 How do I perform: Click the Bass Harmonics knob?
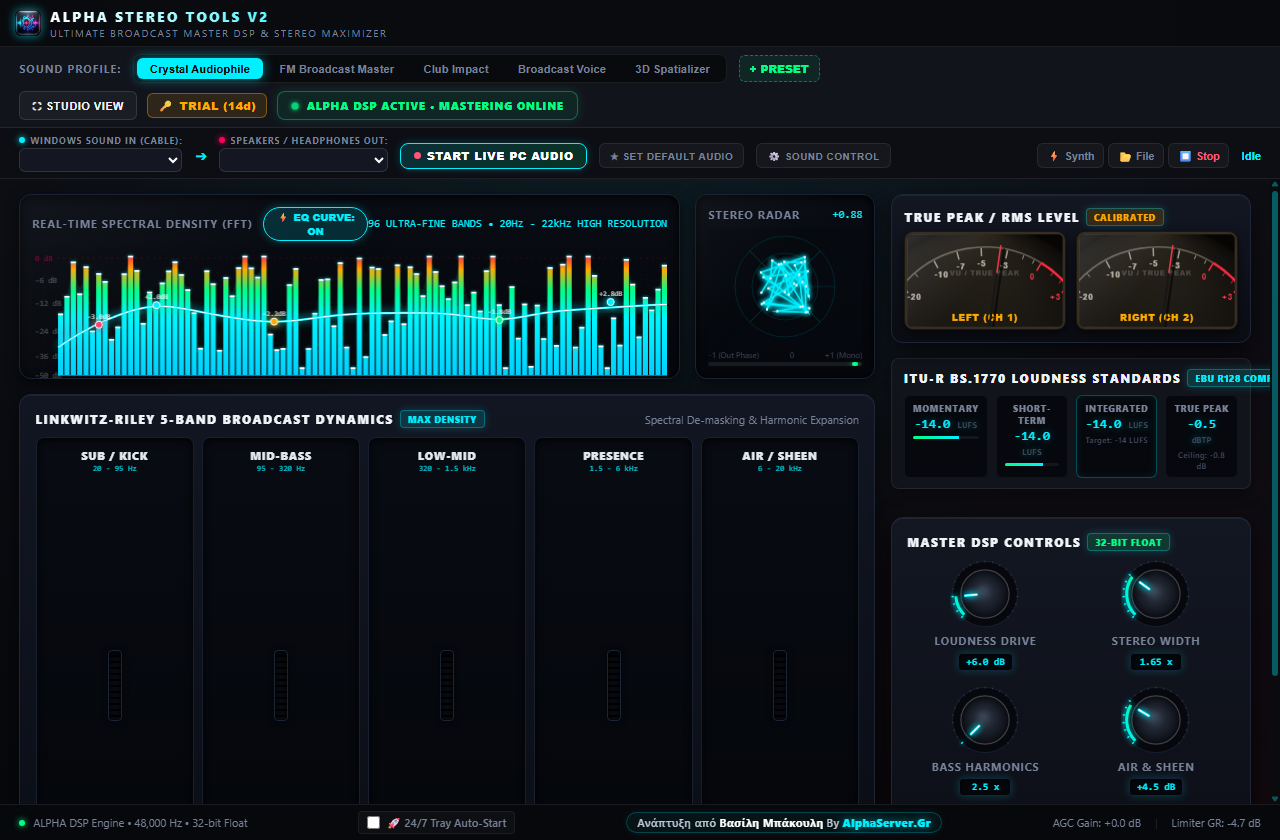985,720
